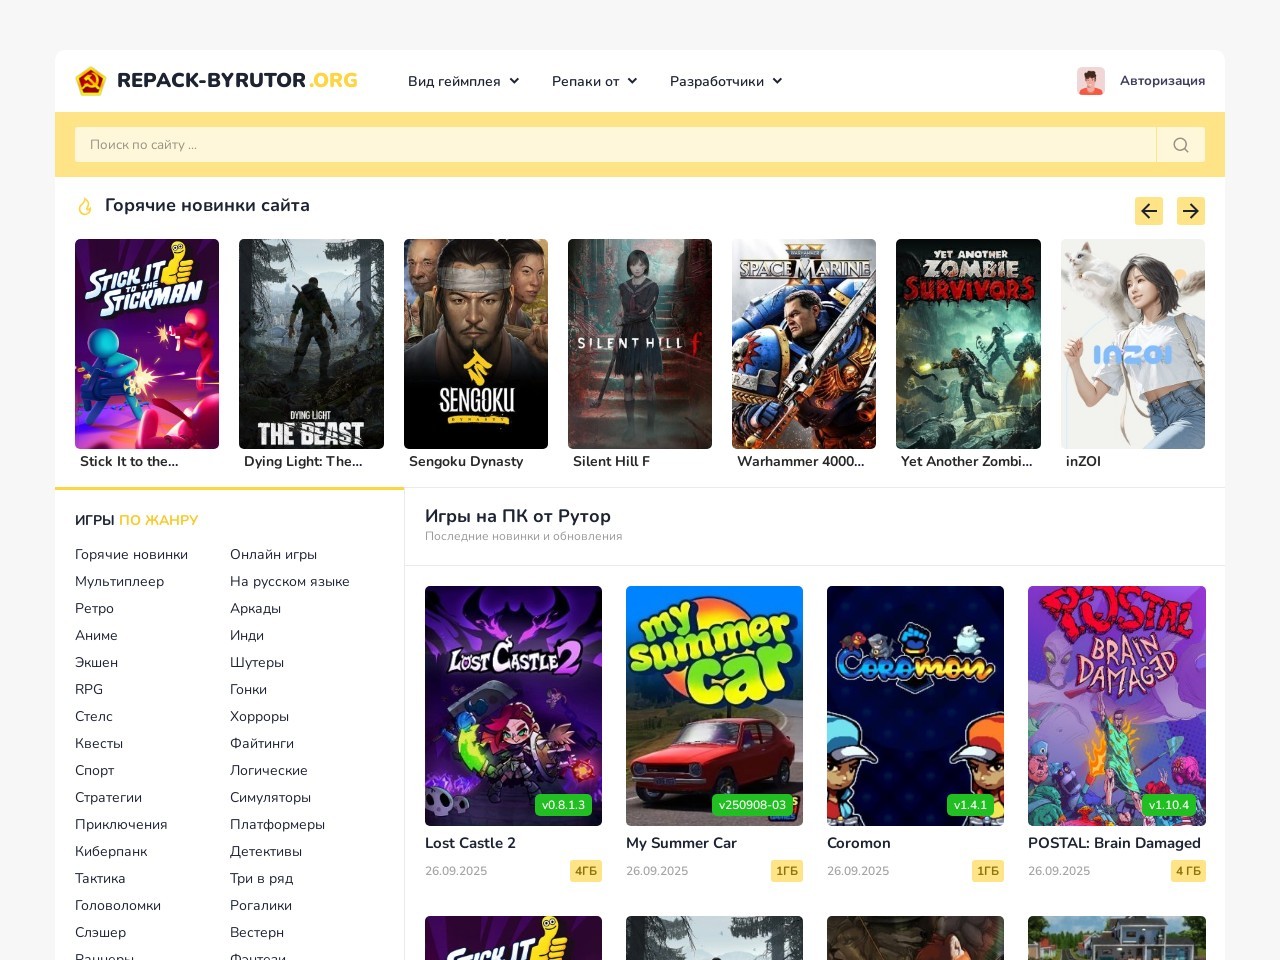This screenshot has height=960, width=1280.
Task: Click the flame icon beside Горячие новинки сайта
Action: click(85, 206)
